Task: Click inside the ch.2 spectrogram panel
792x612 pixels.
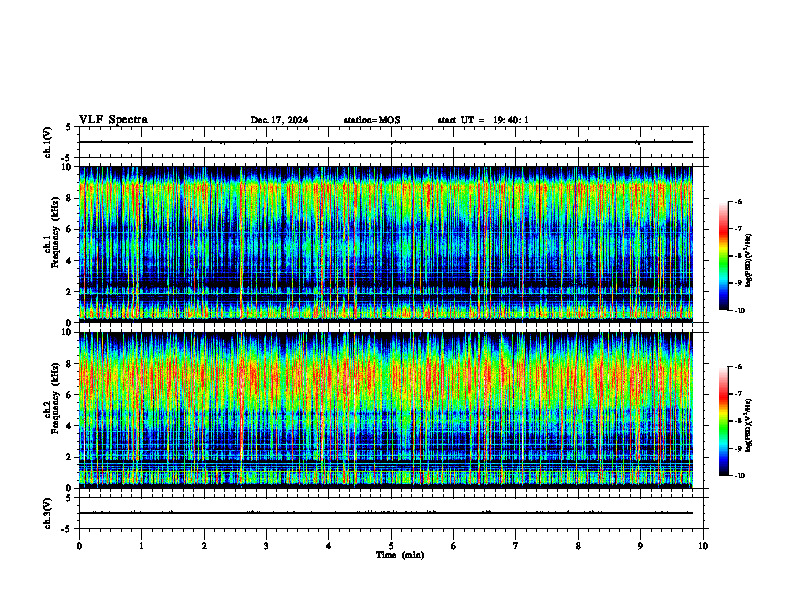Action: (385, 410)
